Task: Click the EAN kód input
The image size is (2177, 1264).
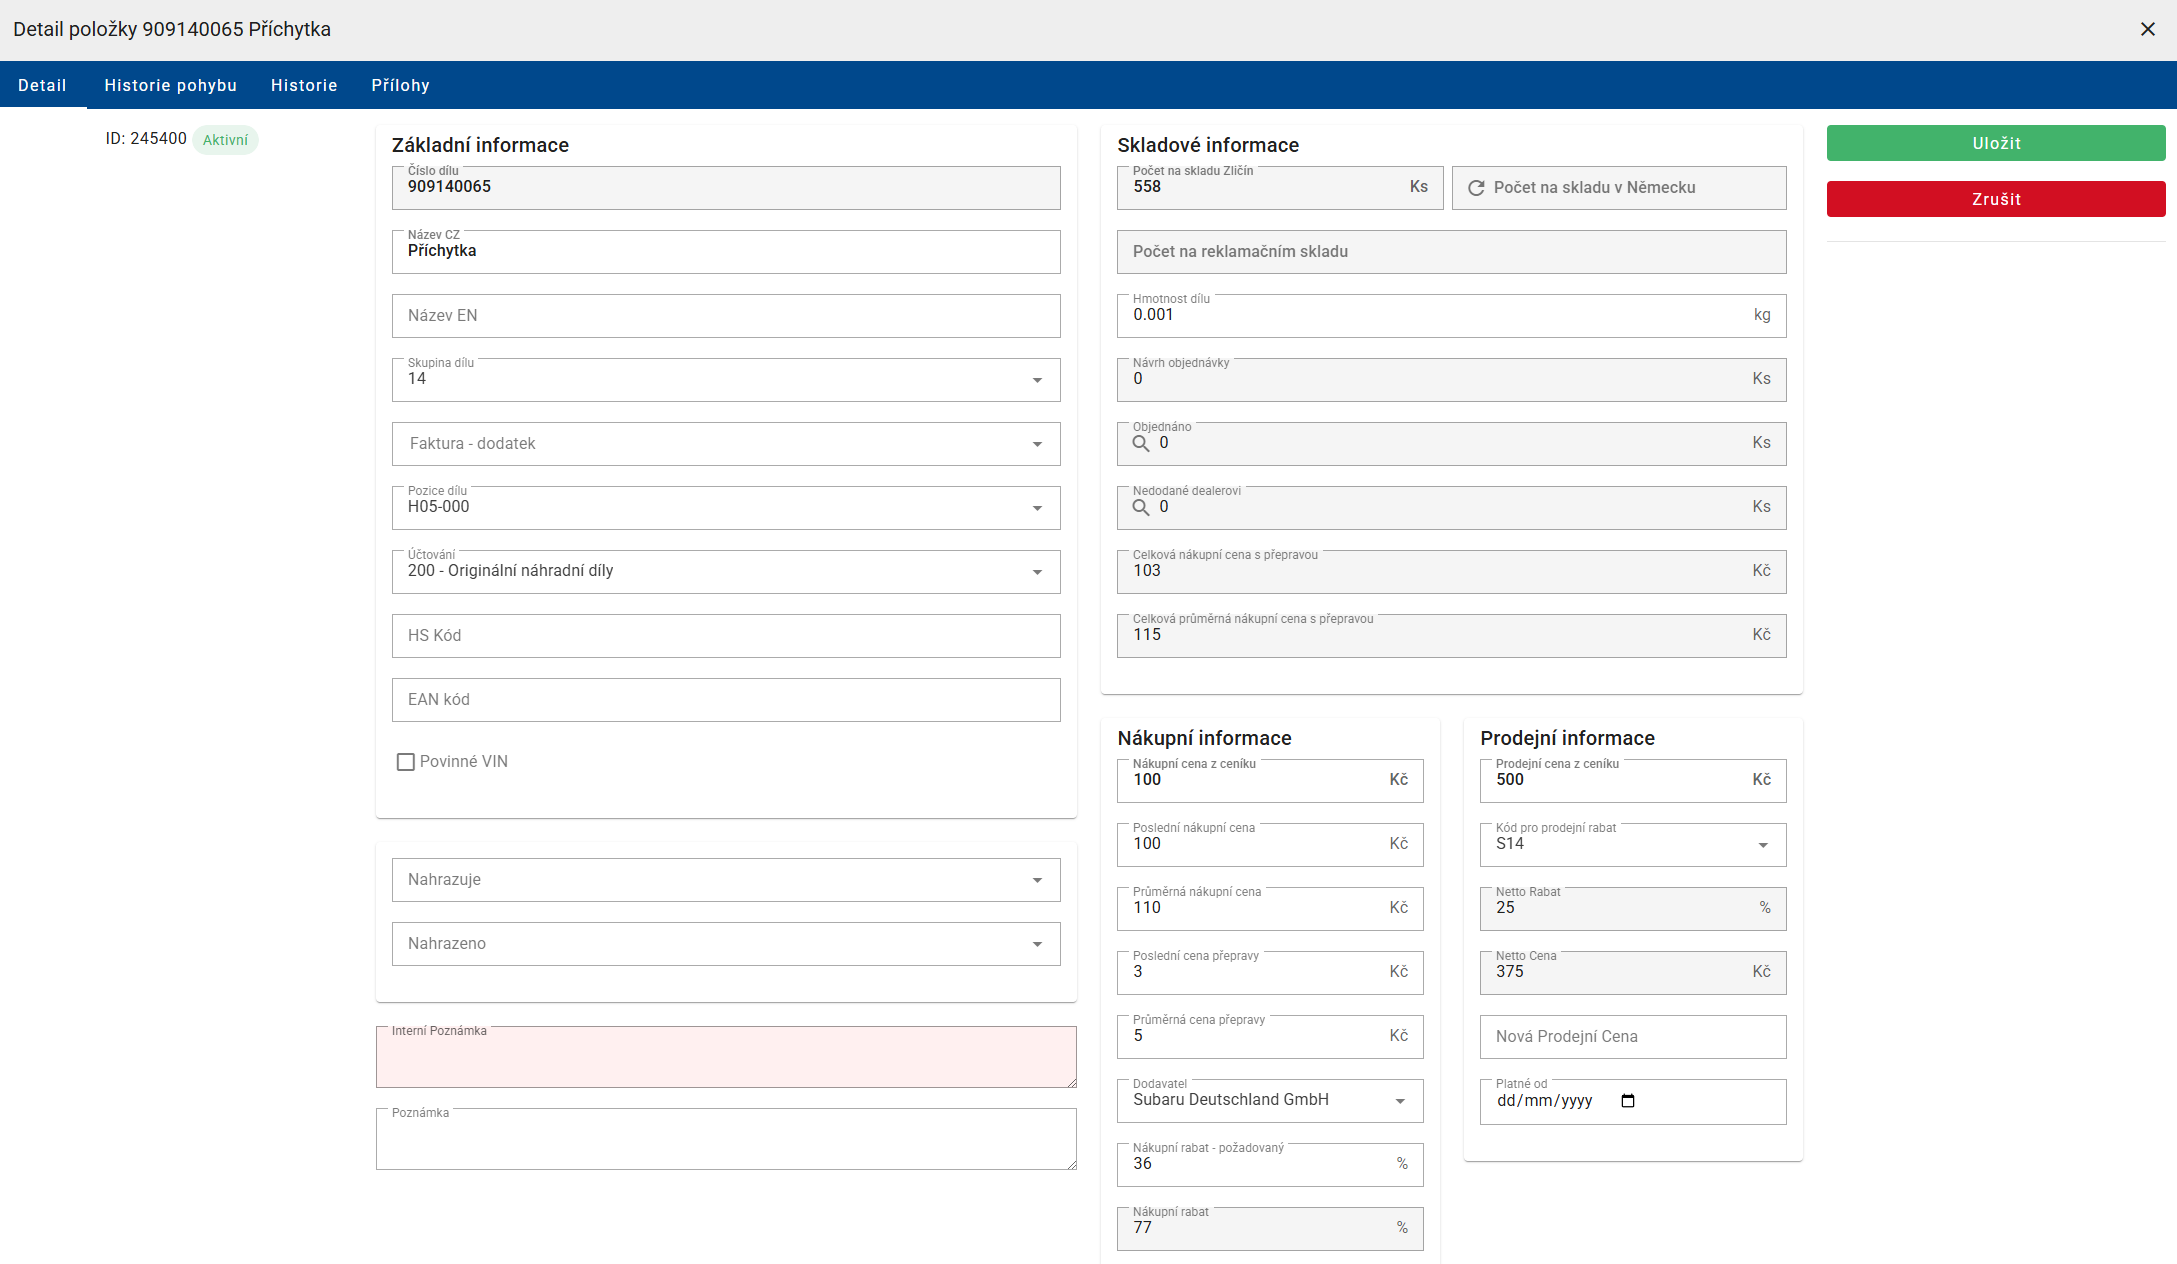Action: click(x=726, y=700)
